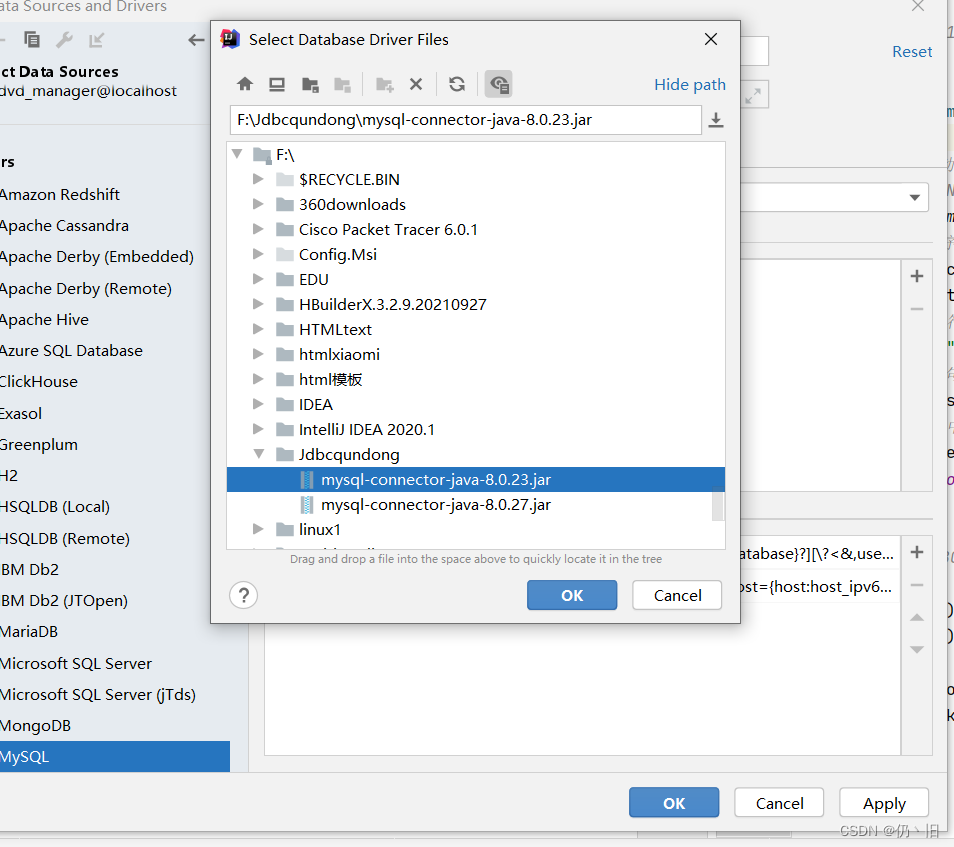
Task: Open wrench settings icon in sidebar
Action: (64, 40)
